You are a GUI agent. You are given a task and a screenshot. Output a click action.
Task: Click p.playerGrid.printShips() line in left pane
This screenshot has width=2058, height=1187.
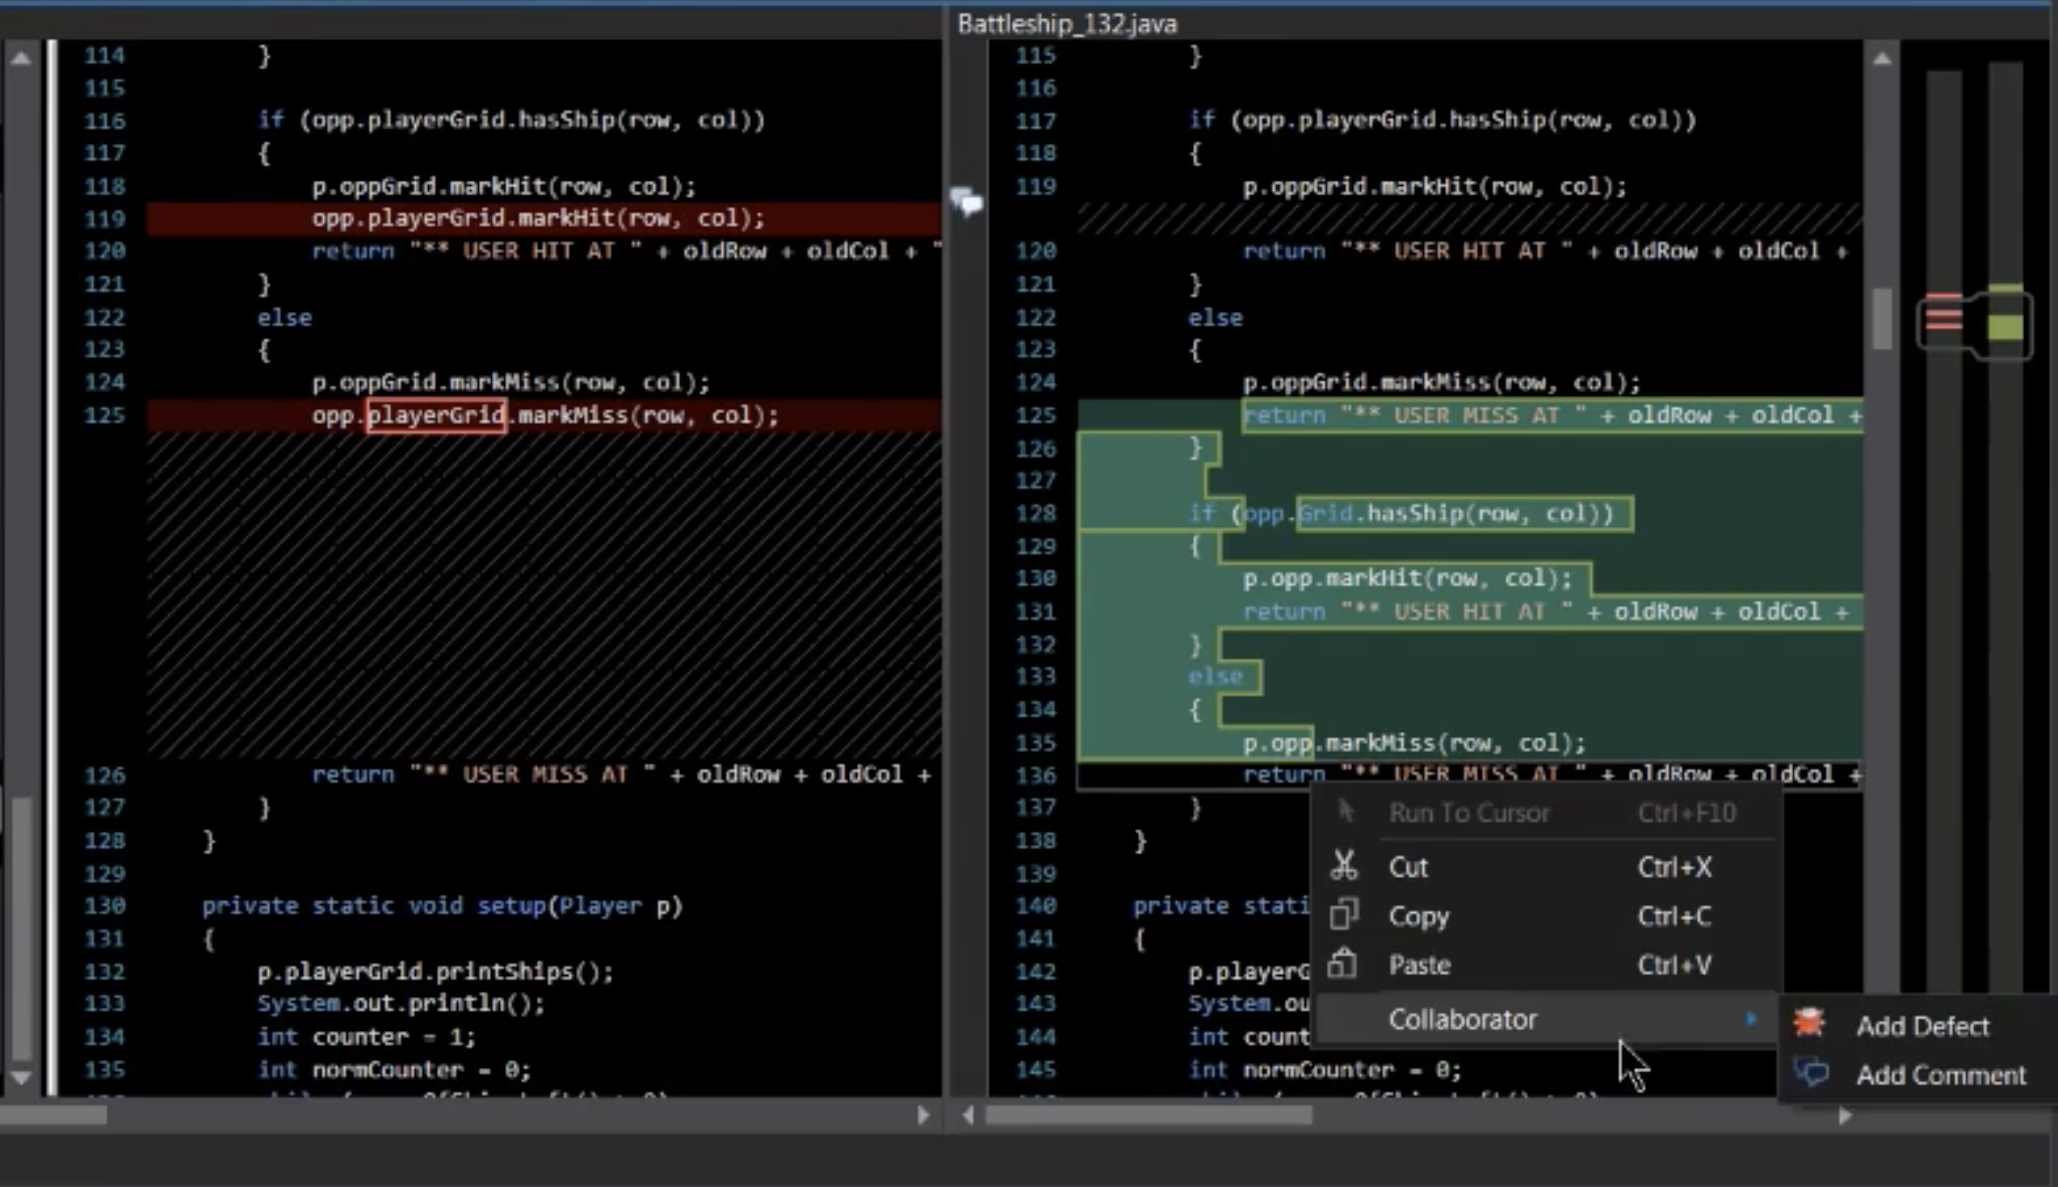(x=435, y=971)
